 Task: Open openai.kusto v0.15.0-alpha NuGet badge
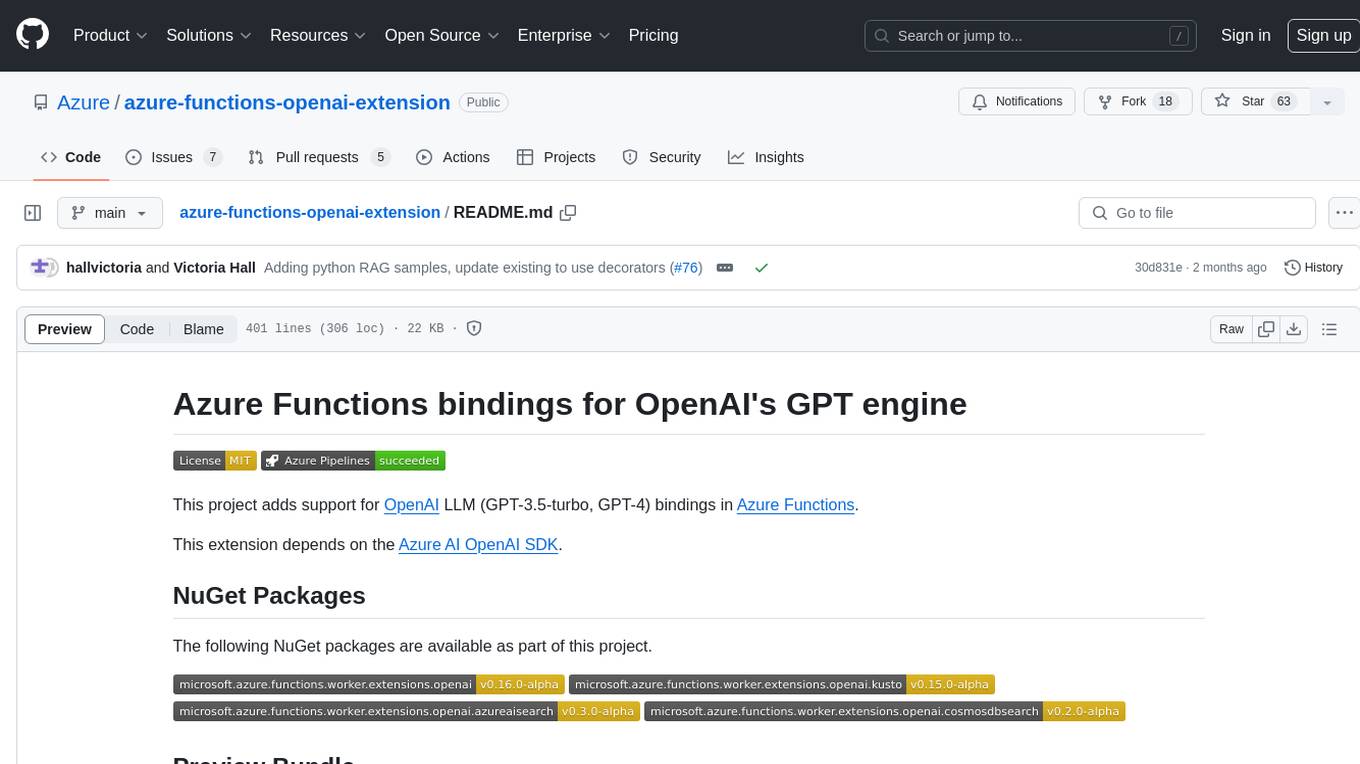pos(782,685)
